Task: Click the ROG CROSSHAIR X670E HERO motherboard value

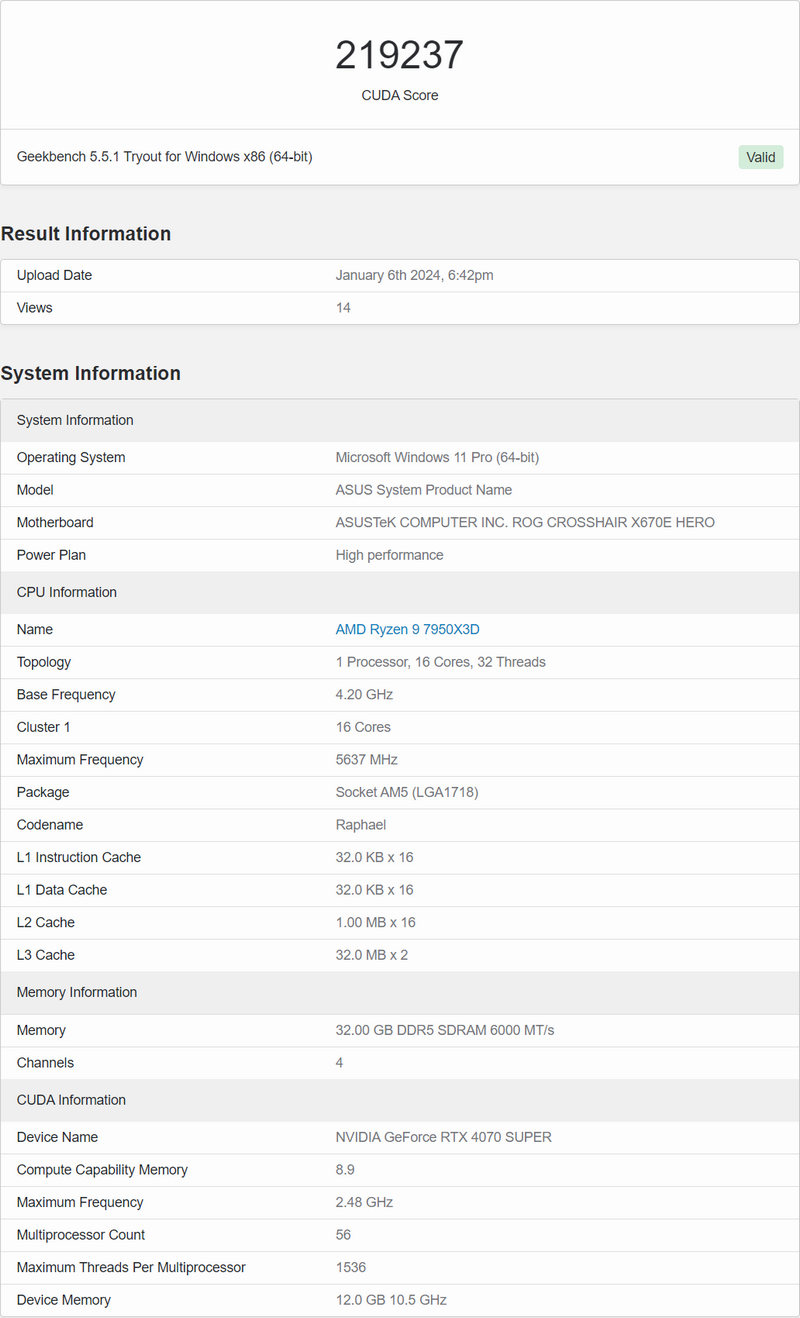Action: tap(525, 522)
